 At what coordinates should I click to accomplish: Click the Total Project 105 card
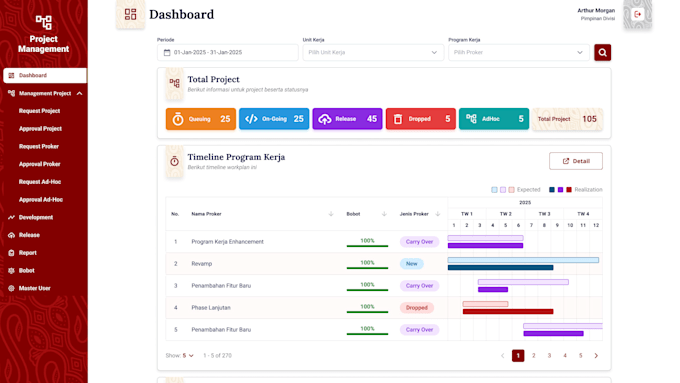(x=567, y=119)
